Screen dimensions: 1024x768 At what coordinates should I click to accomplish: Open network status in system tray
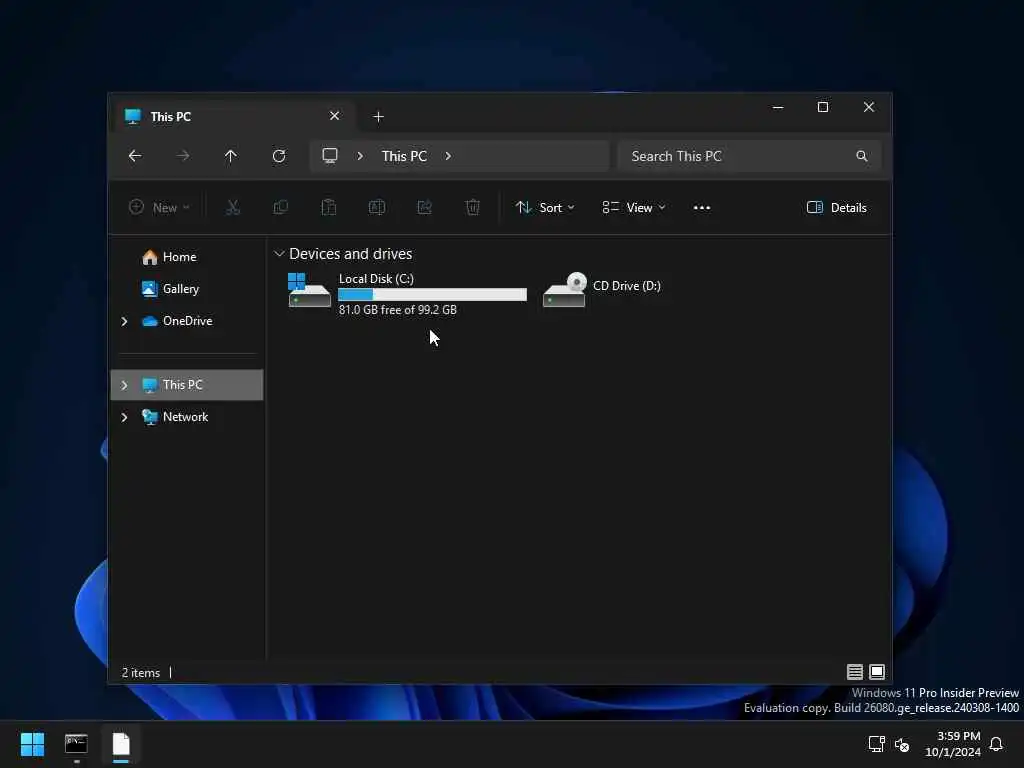(x=876, y=744)
